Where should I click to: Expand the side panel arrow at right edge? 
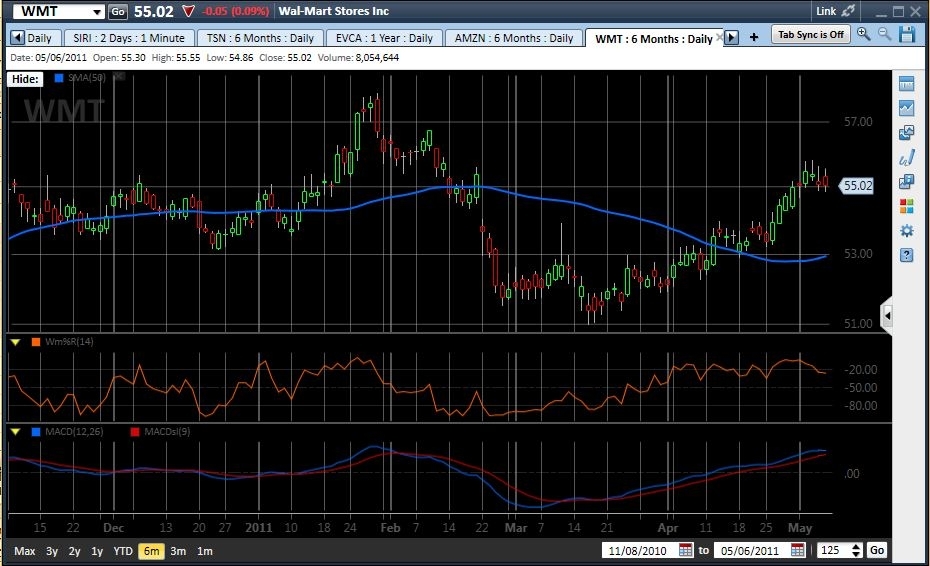click(887, 315)
